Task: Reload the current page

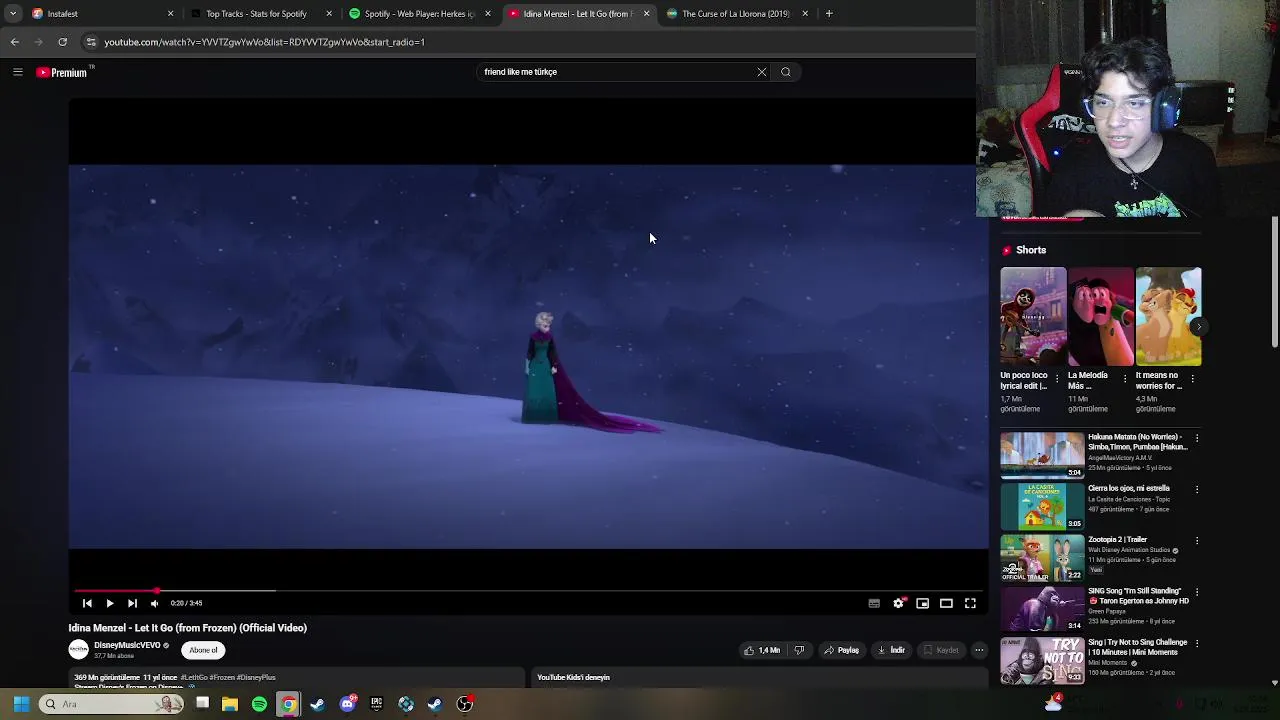Action: 62,42
